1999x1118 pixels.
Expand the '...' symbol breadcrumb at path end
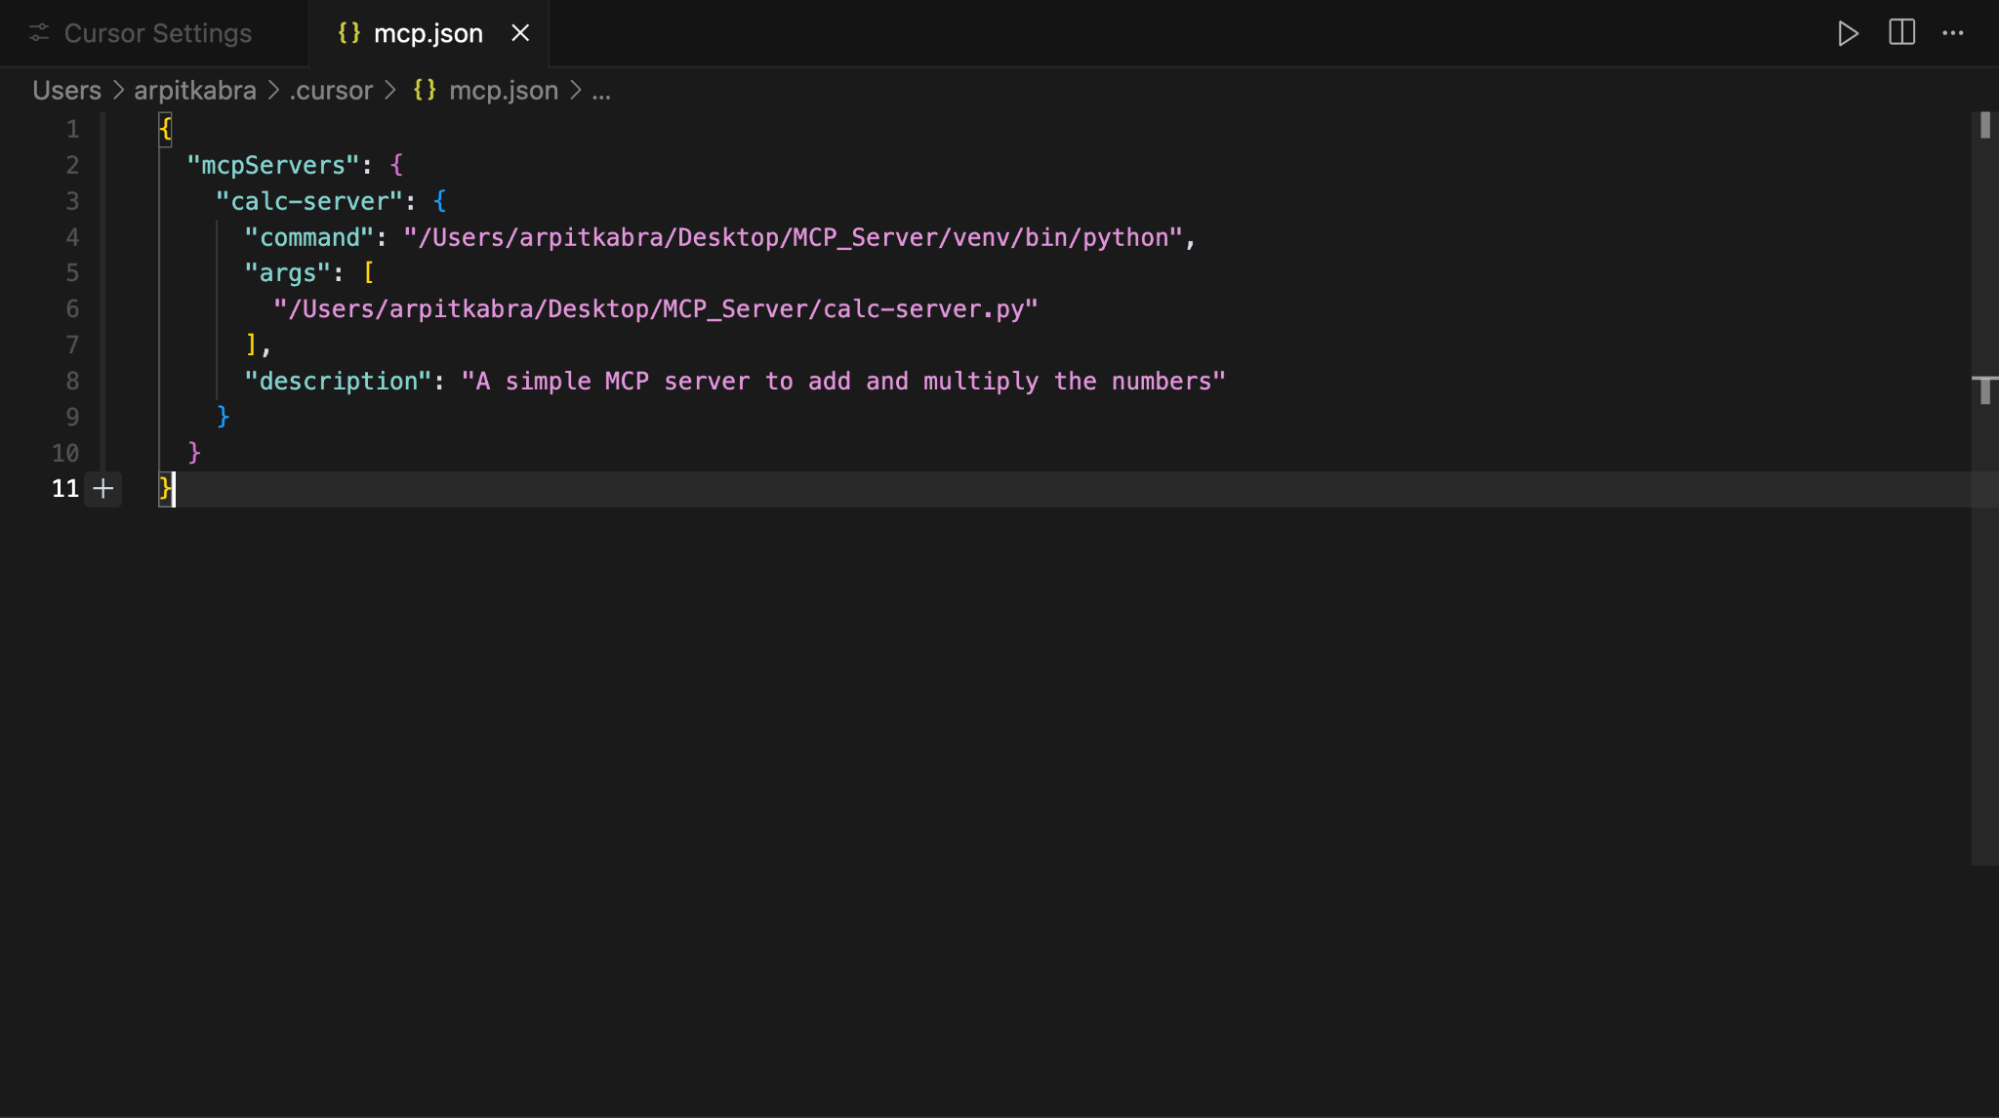pos(601,90)
